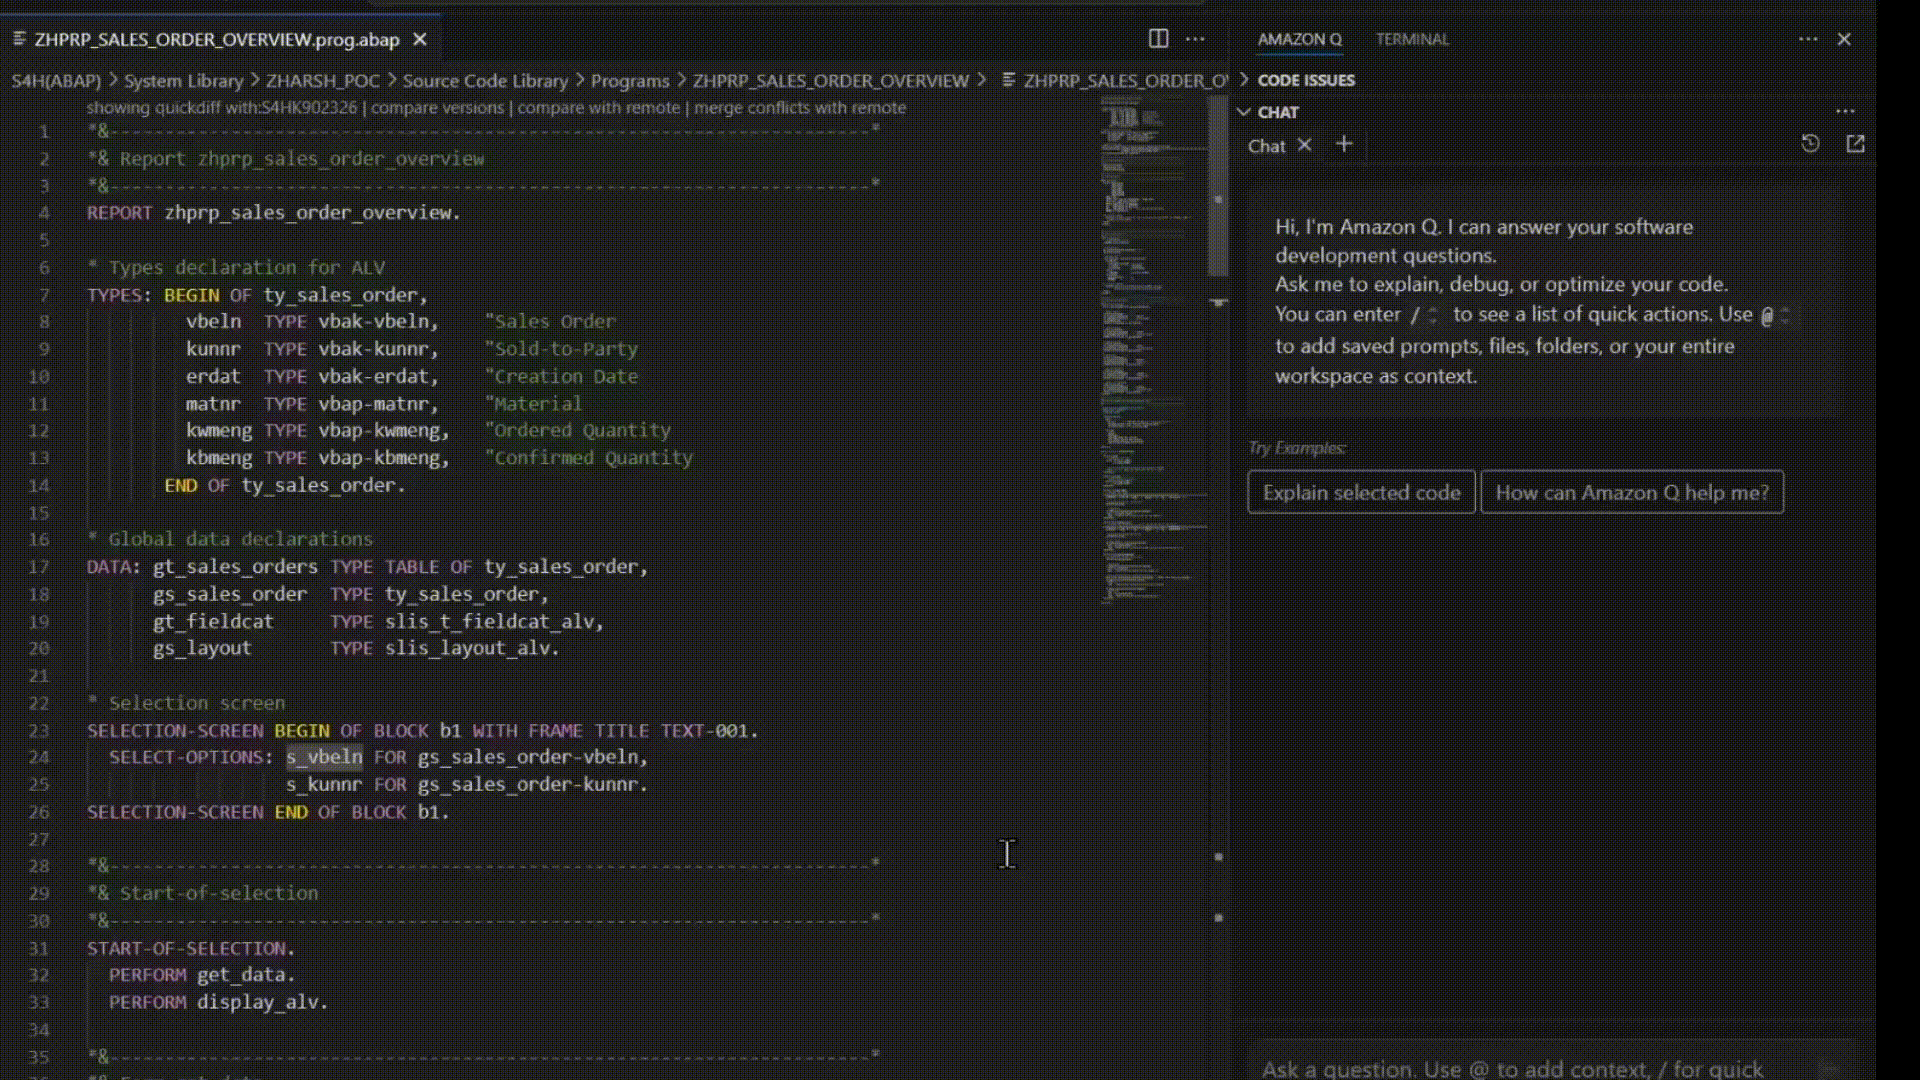Click Explain selected code button

[x=1361, y=492]
